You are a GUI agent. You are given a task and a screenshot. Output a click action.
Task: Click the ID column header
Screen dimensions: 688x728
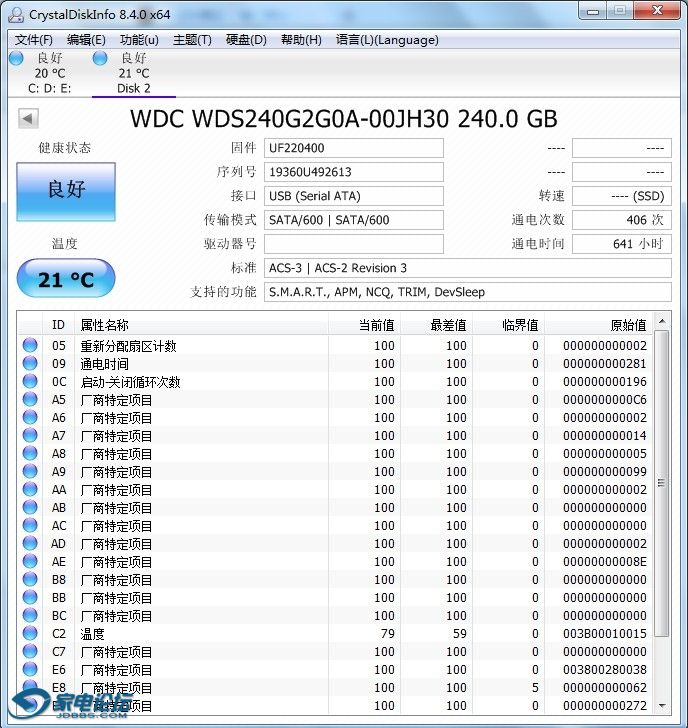58,325
